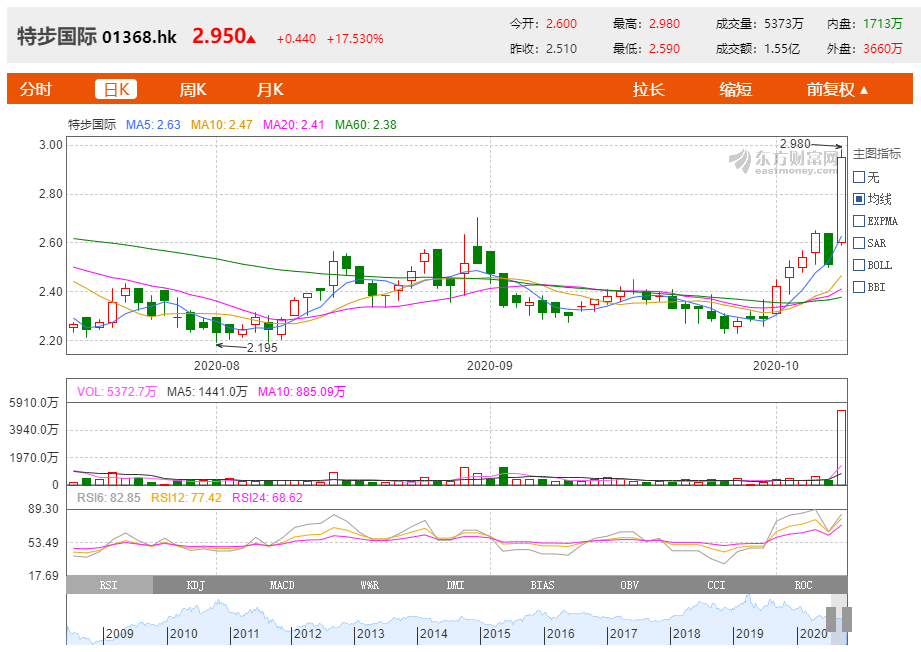Click the RSI24: 68.62 label
The width and height of the screenshot is (921, 652).
coord(267,498)
